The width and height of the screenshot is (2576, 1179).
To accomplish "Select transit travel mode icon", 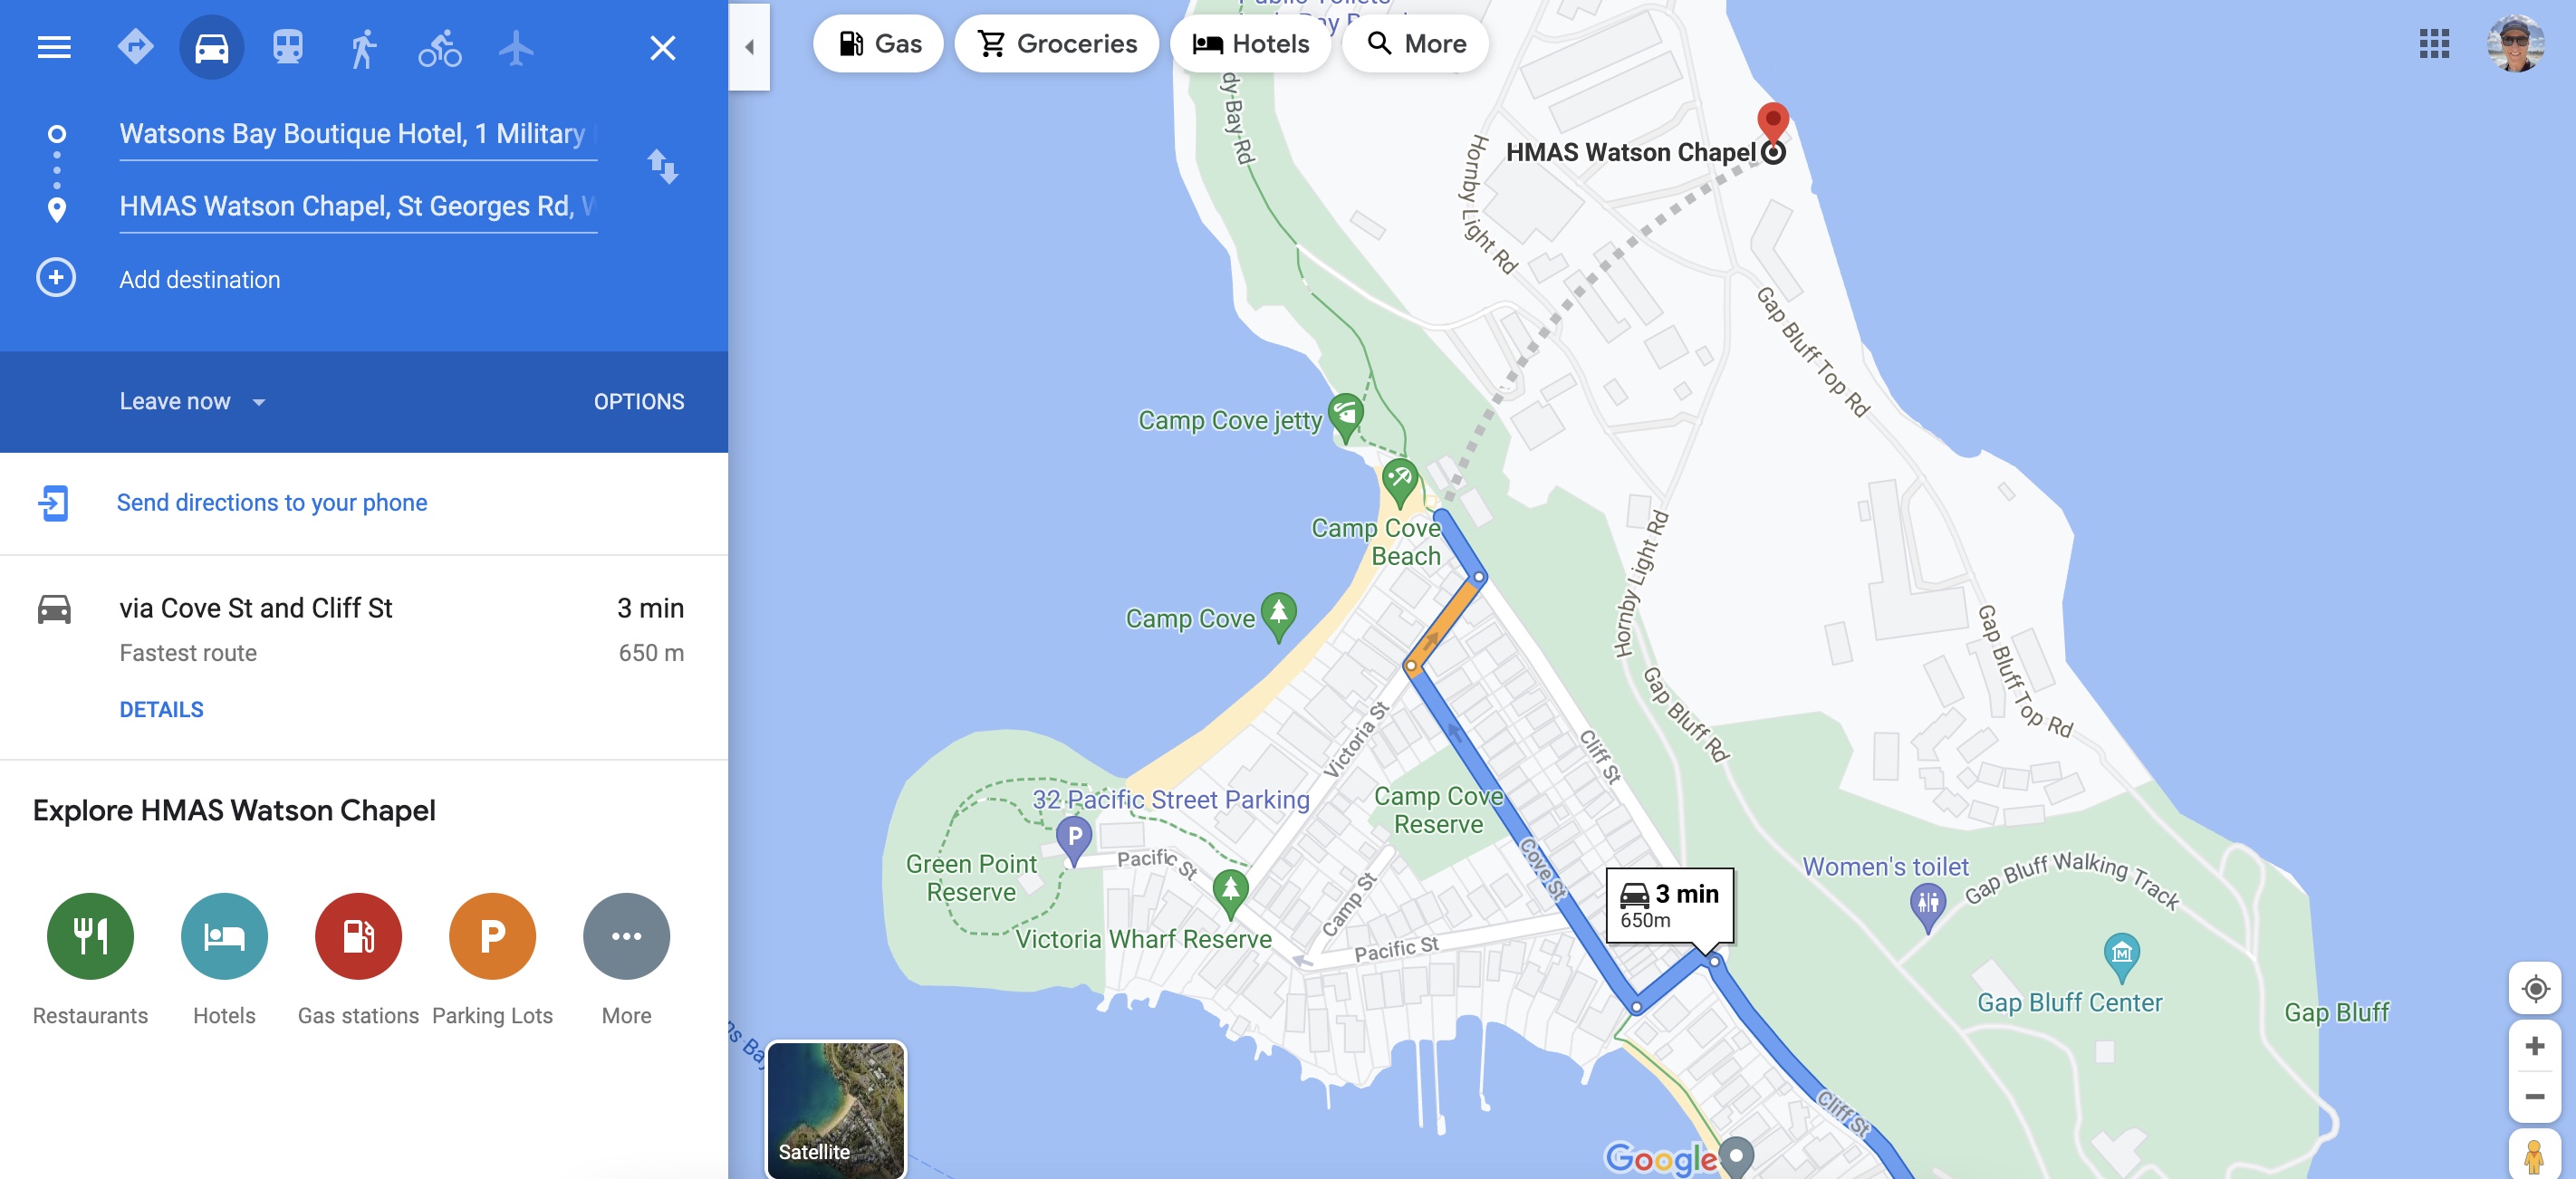I will point(287,47).
